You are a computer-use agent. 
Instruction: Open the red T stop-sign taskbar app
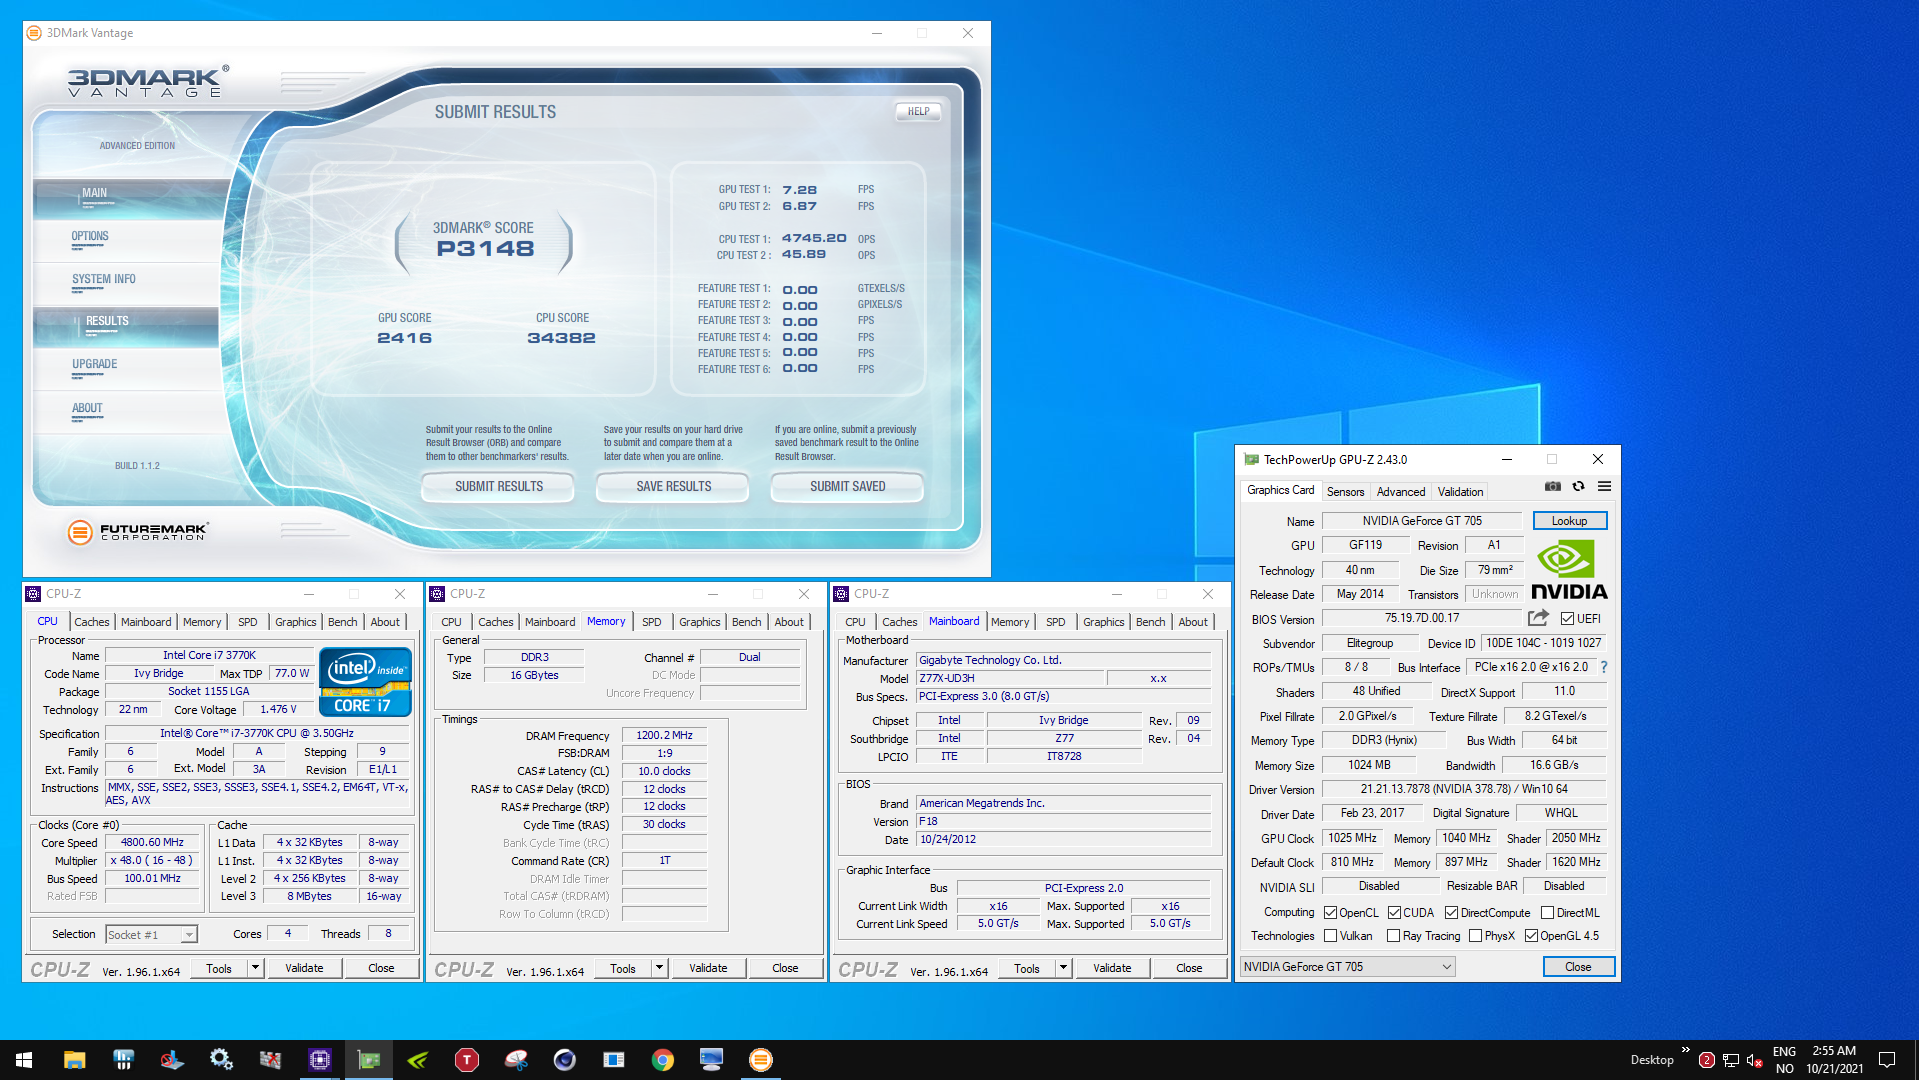coord(466,1060)
